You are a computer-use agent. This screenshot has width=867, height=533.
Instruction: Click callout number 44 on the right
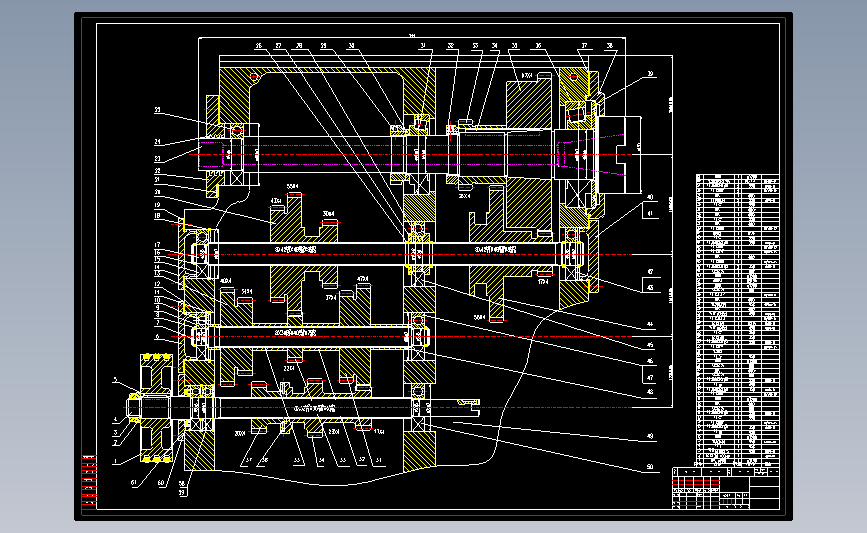point(650,325)
